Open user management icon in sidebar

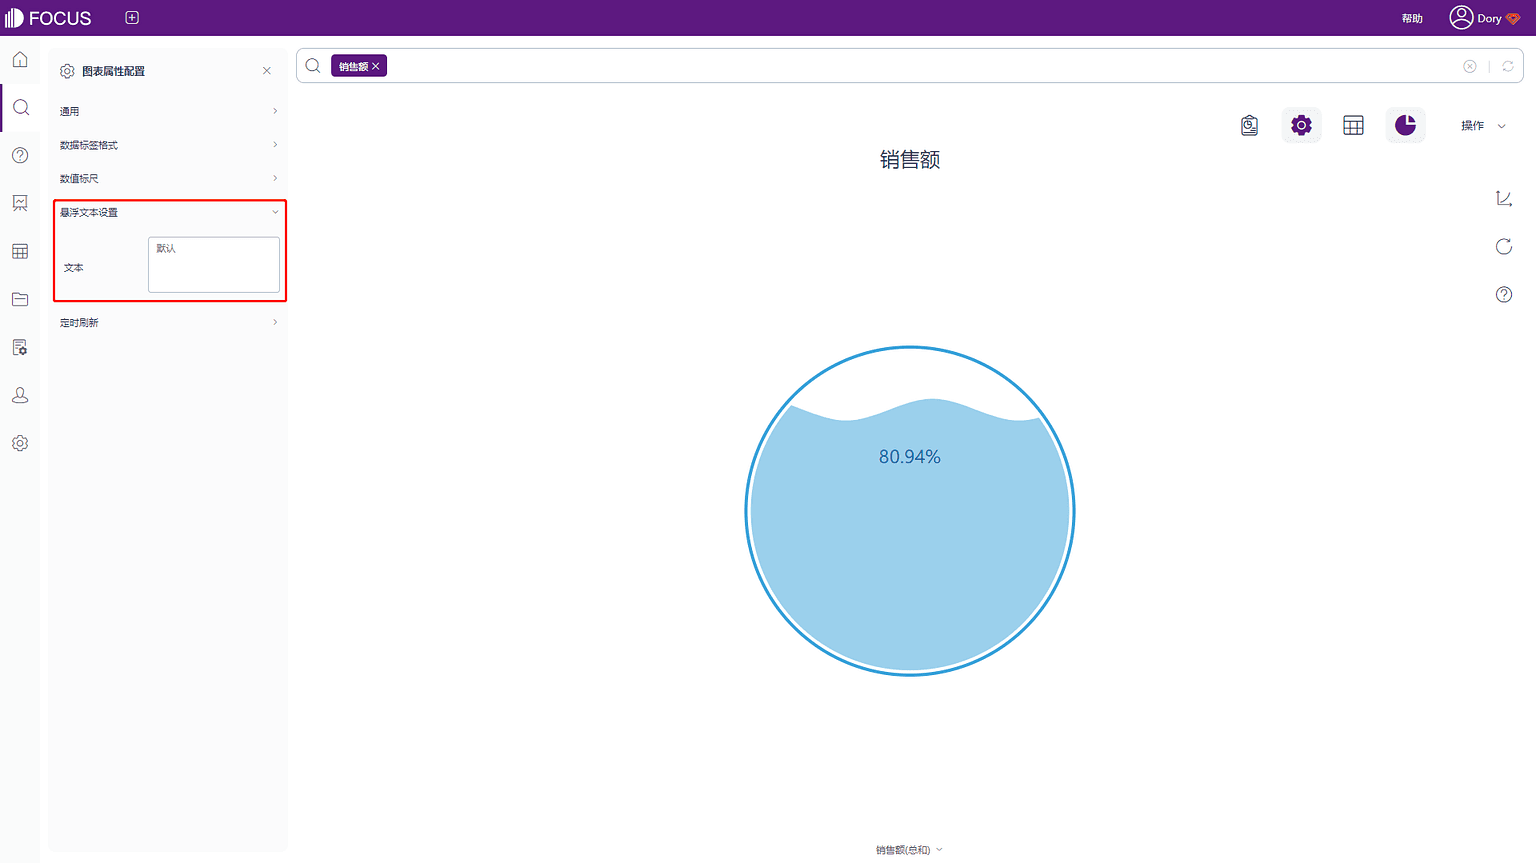tap(20, 395)
